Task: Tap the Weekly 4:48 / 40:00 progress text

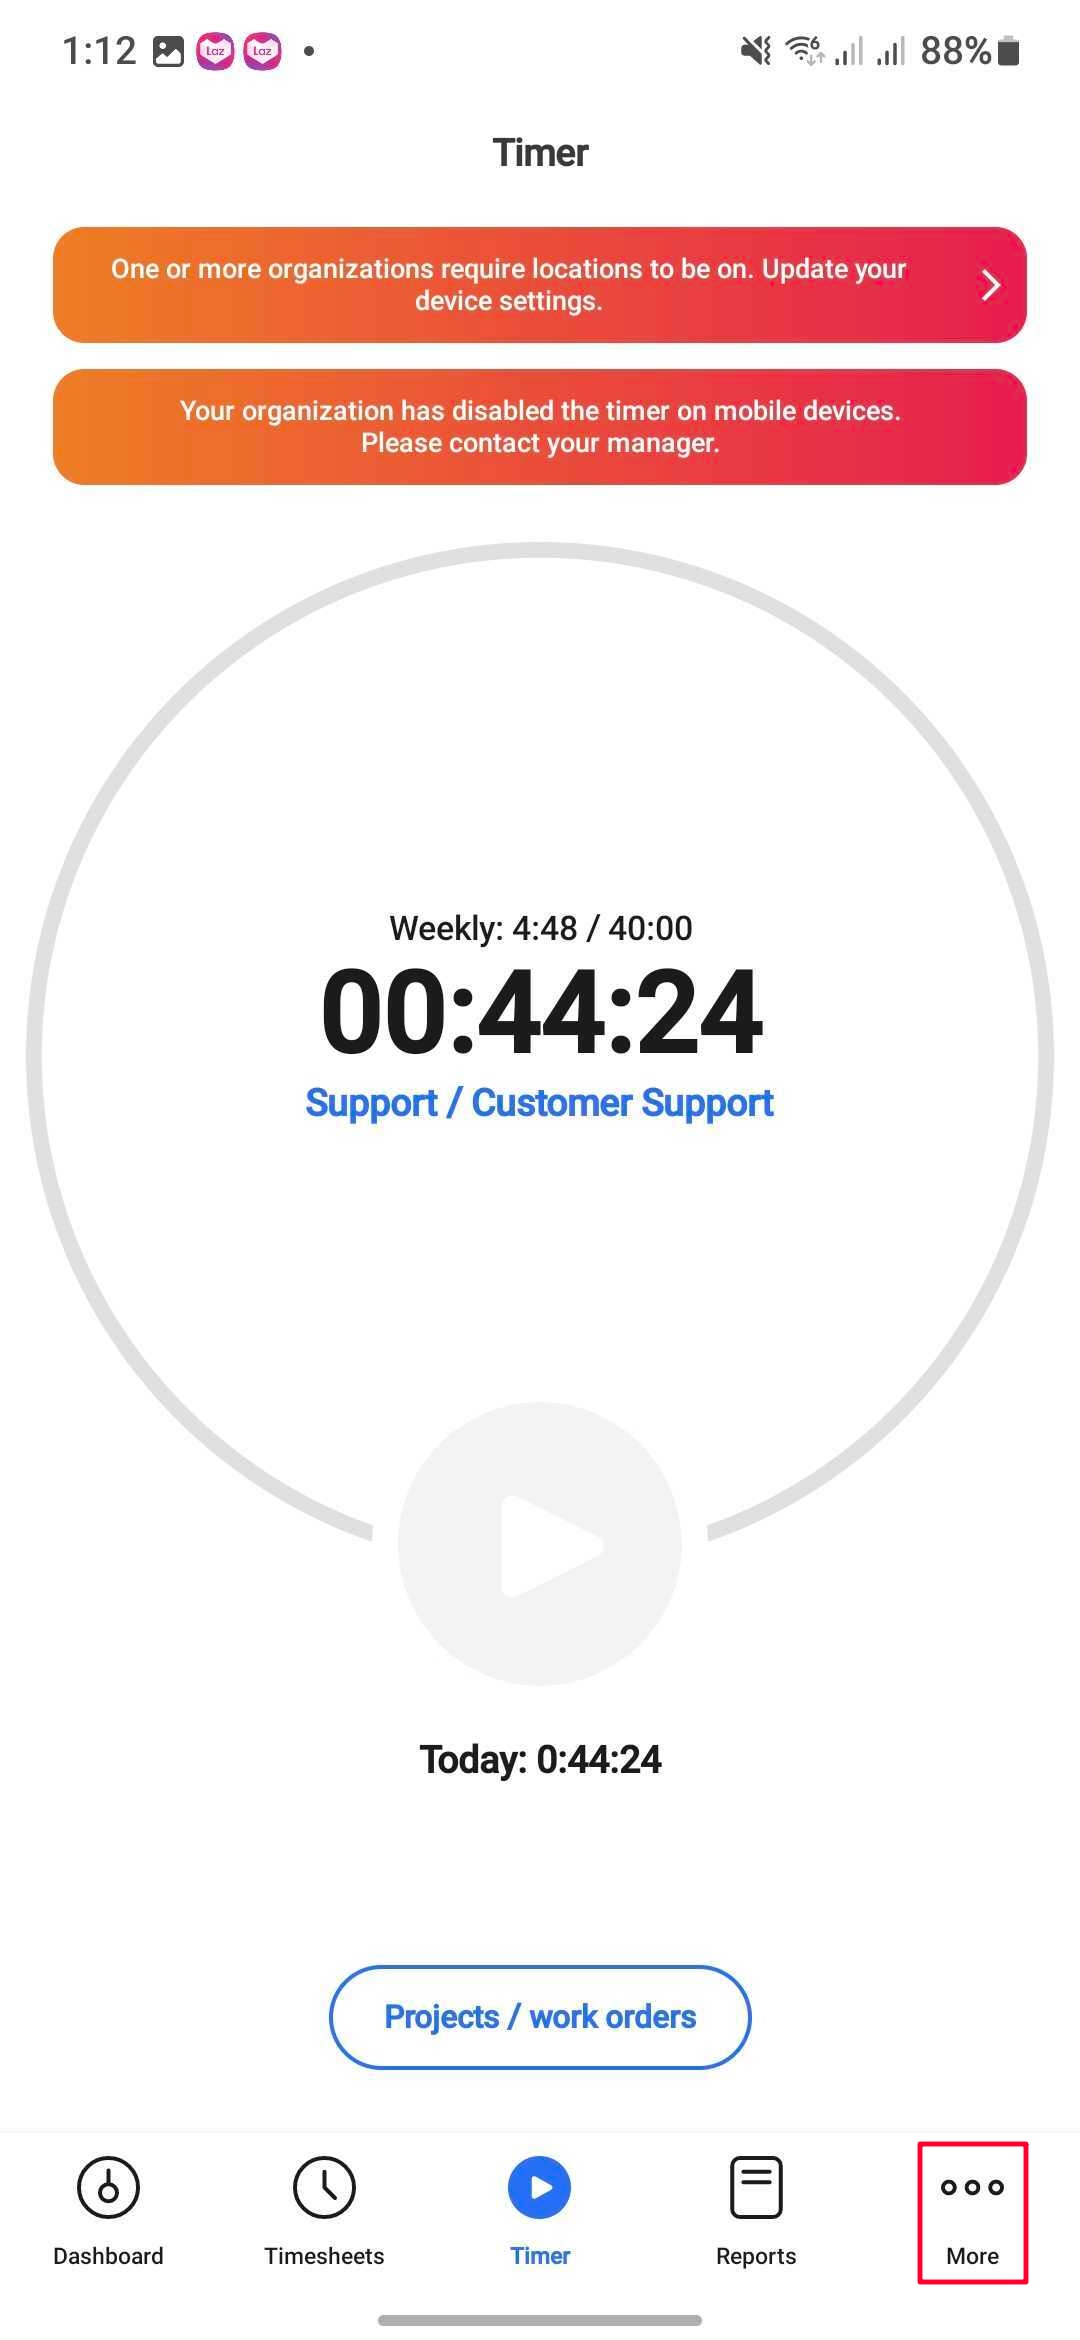Action: pos(540,928)
